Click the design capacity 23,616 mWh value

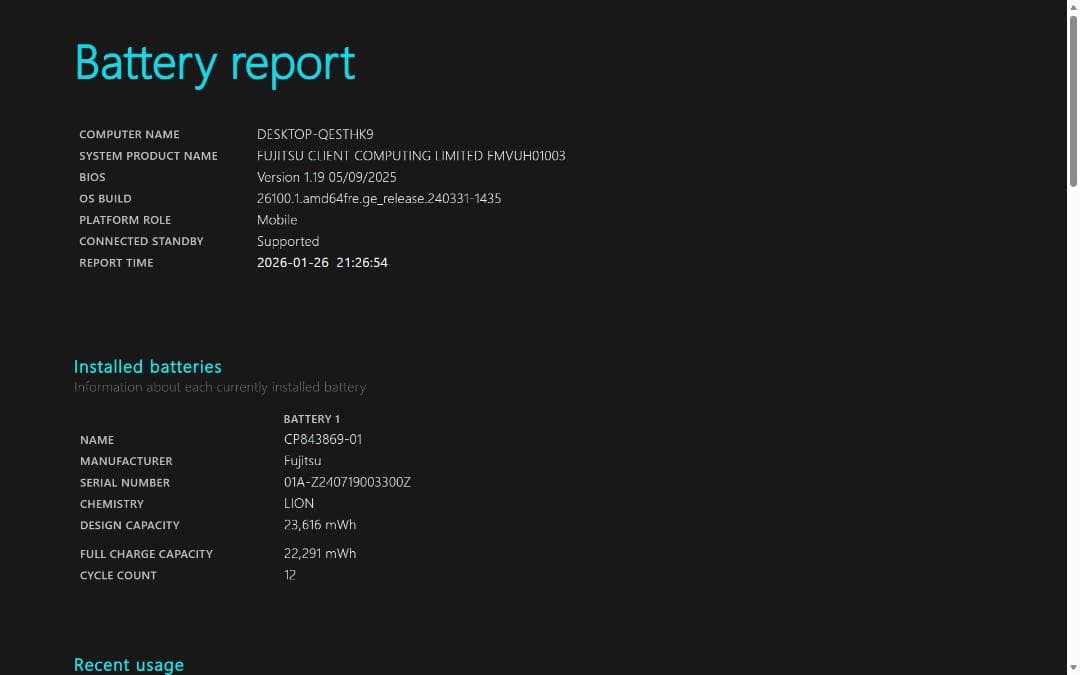[x=320, y=525]
